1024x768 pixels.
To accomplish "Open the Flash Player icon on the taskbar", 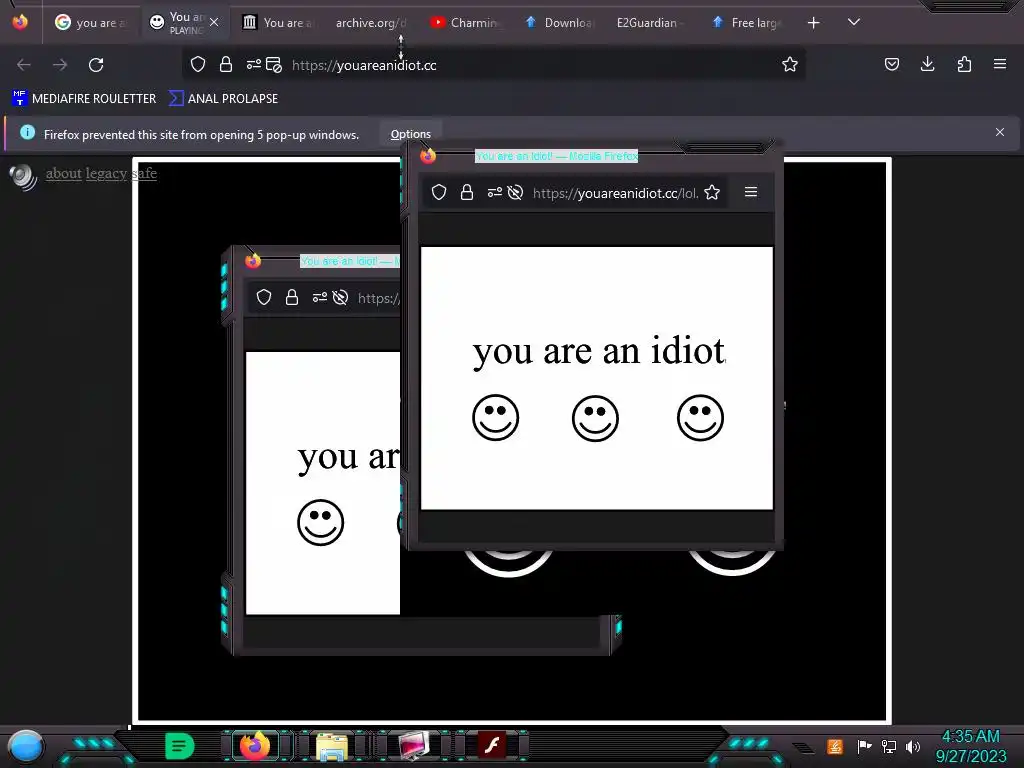I will [492, 745].
